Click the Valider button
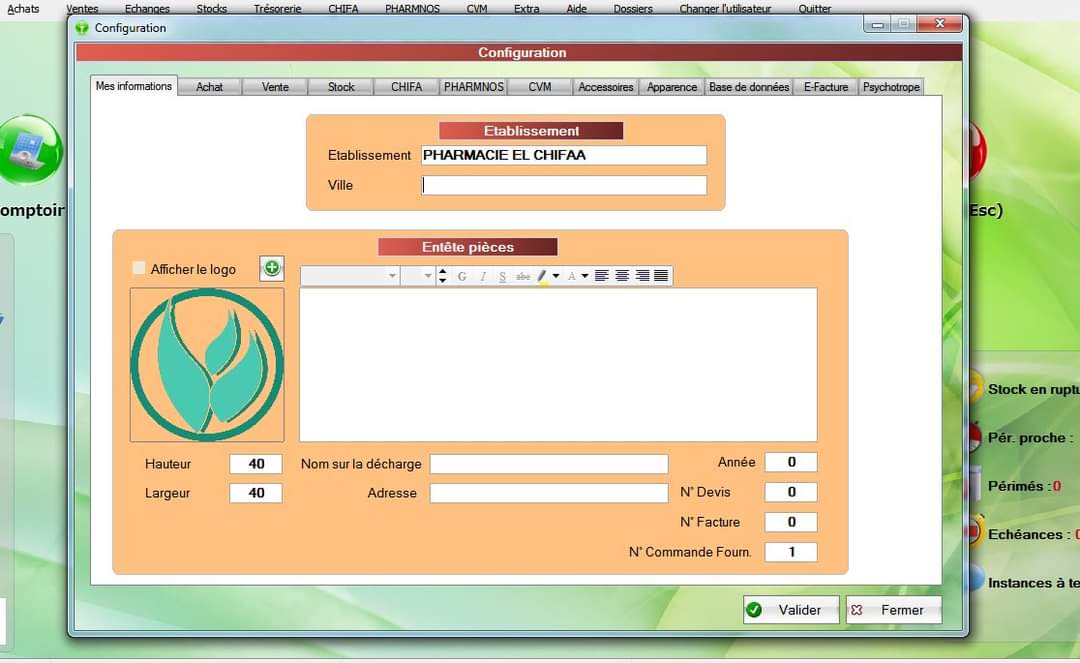This screenshot has height=663, width=1080. coord(791,610)
